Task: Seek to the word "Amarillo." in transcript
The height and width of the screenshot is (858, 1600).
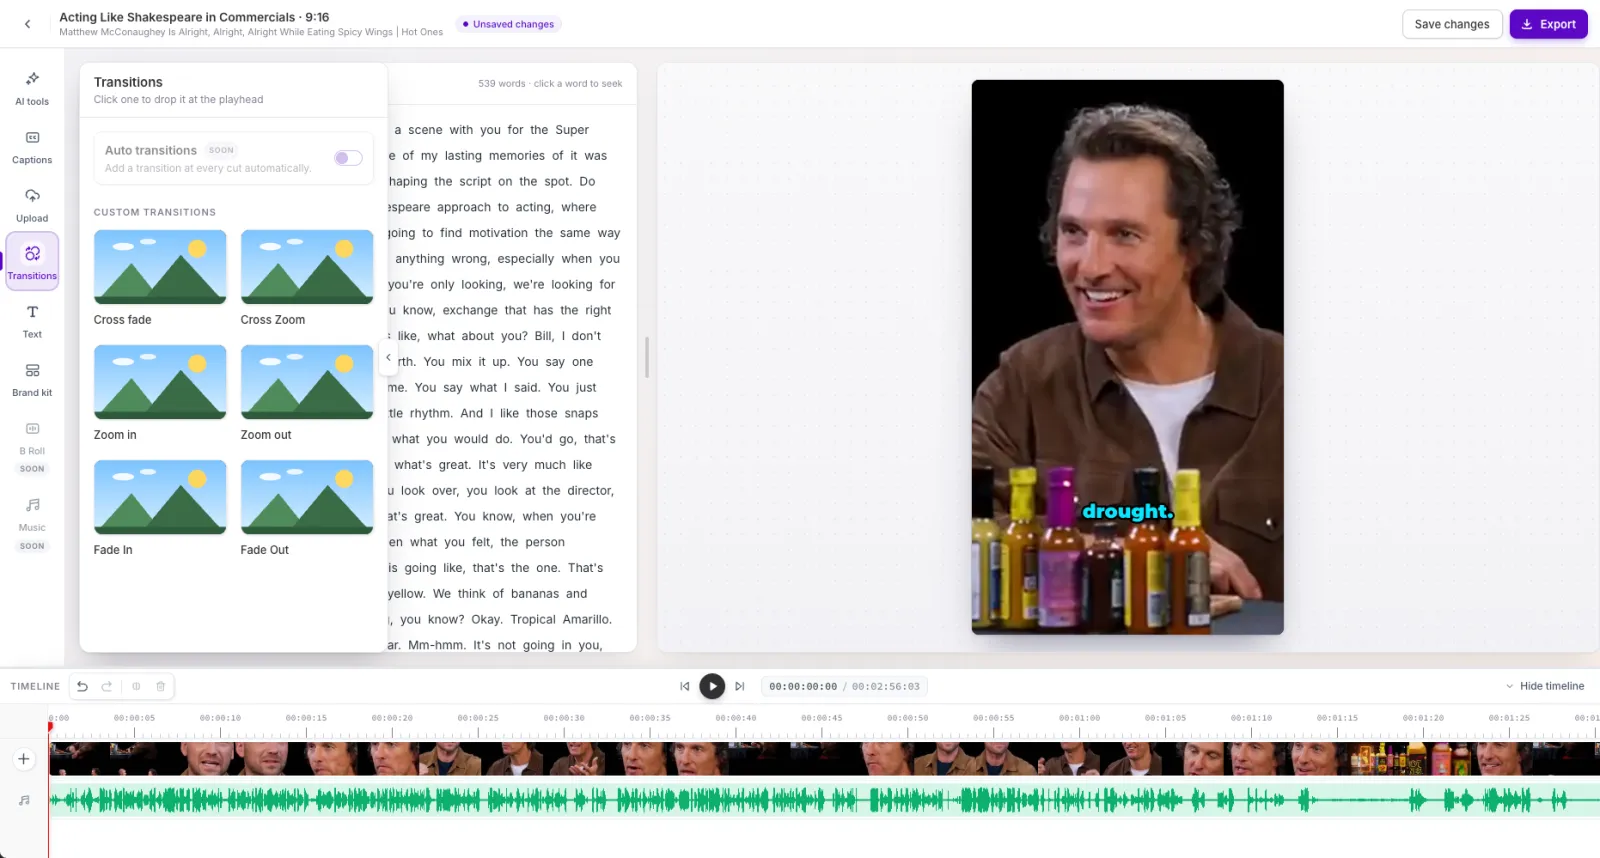Action: pos(587,620)
